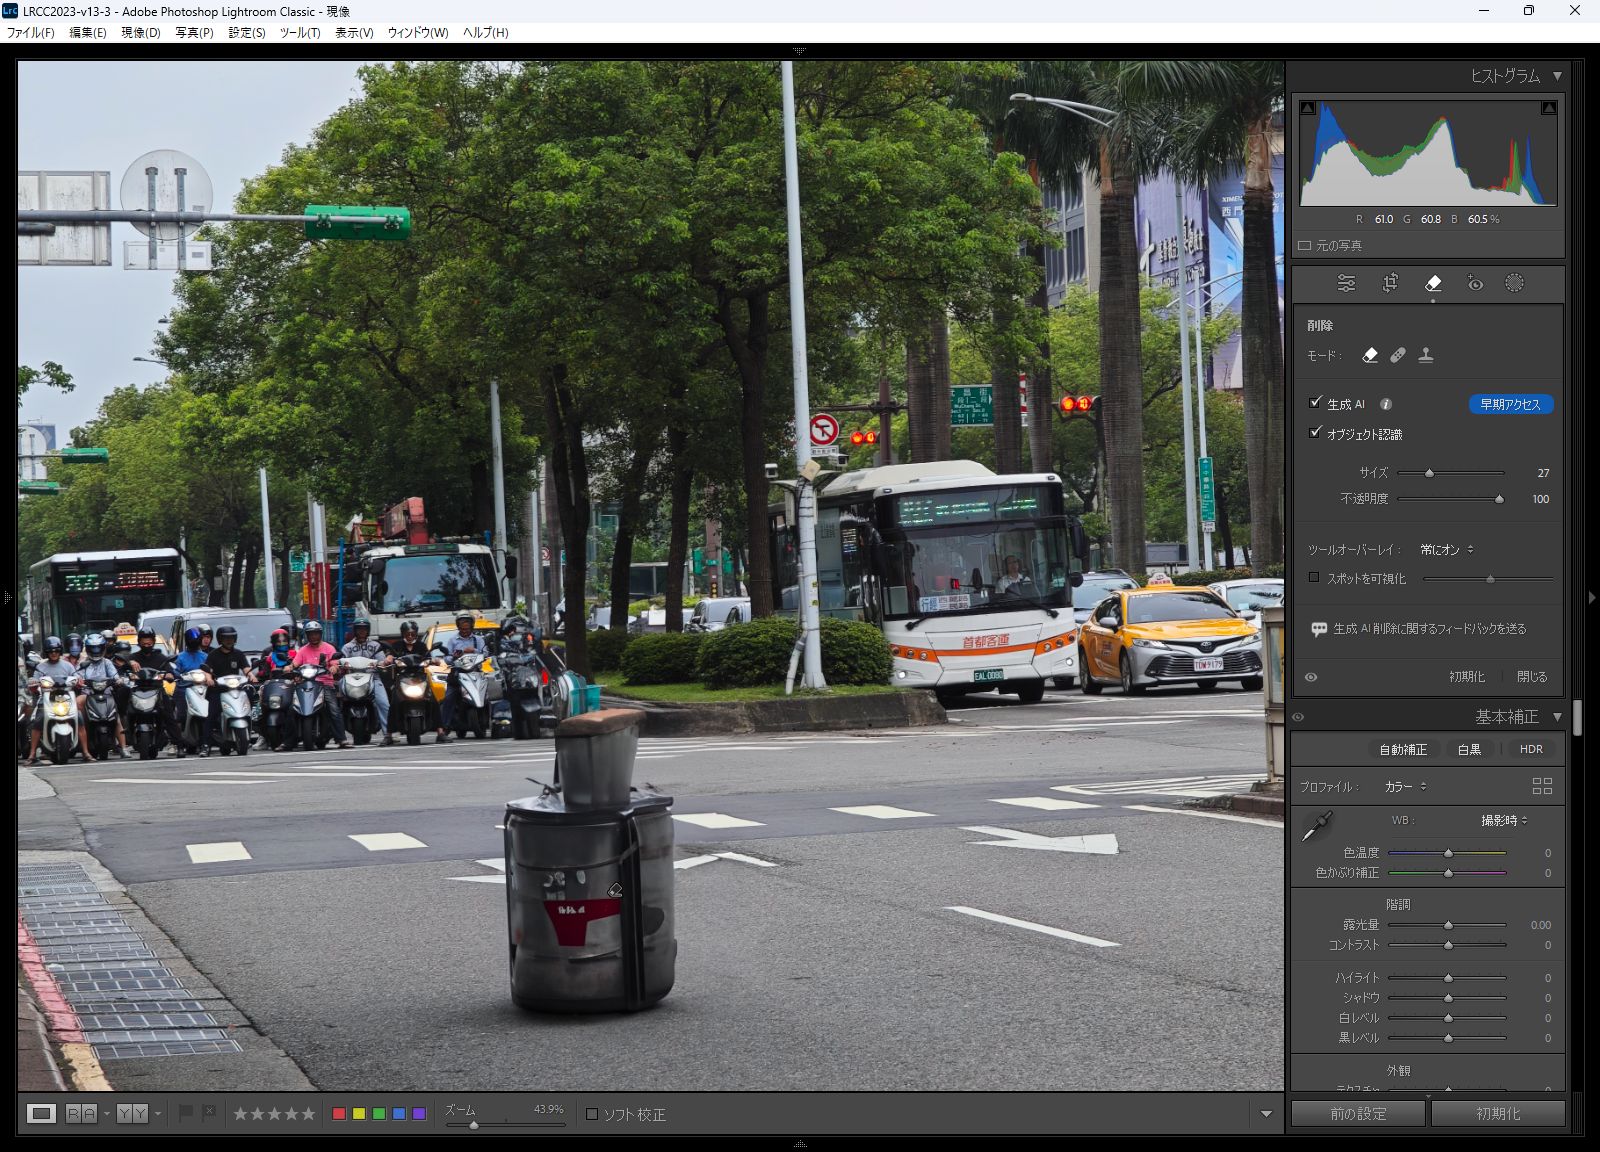Enable the スポットを可視化 checkbox
Screen dimensions: 1600x1152
[1314, 578]
